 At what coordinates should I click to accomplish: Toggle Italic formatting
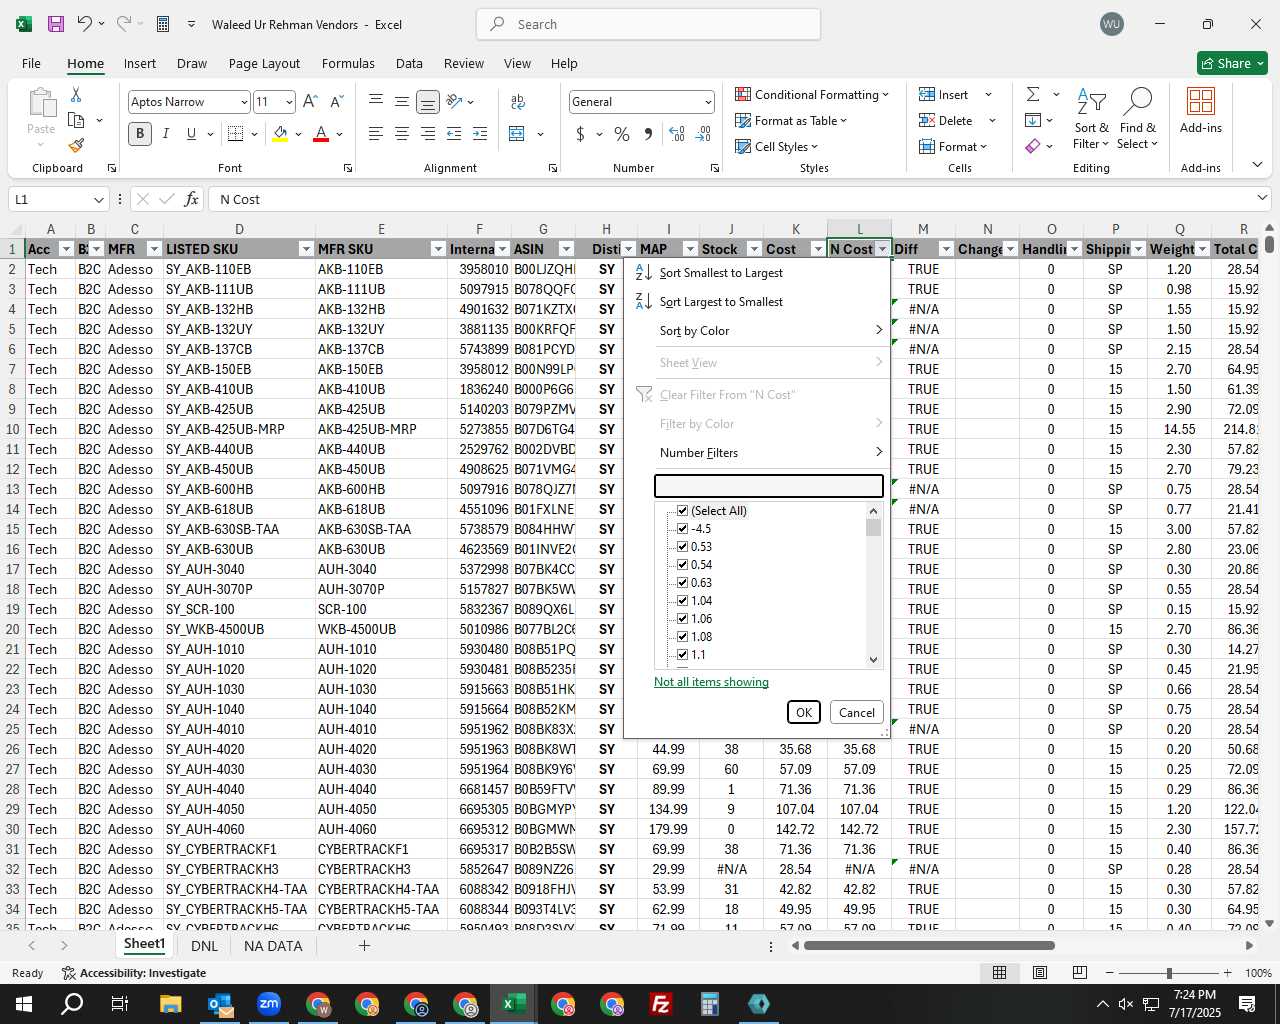pyautogui.click(x=166, y=133)
